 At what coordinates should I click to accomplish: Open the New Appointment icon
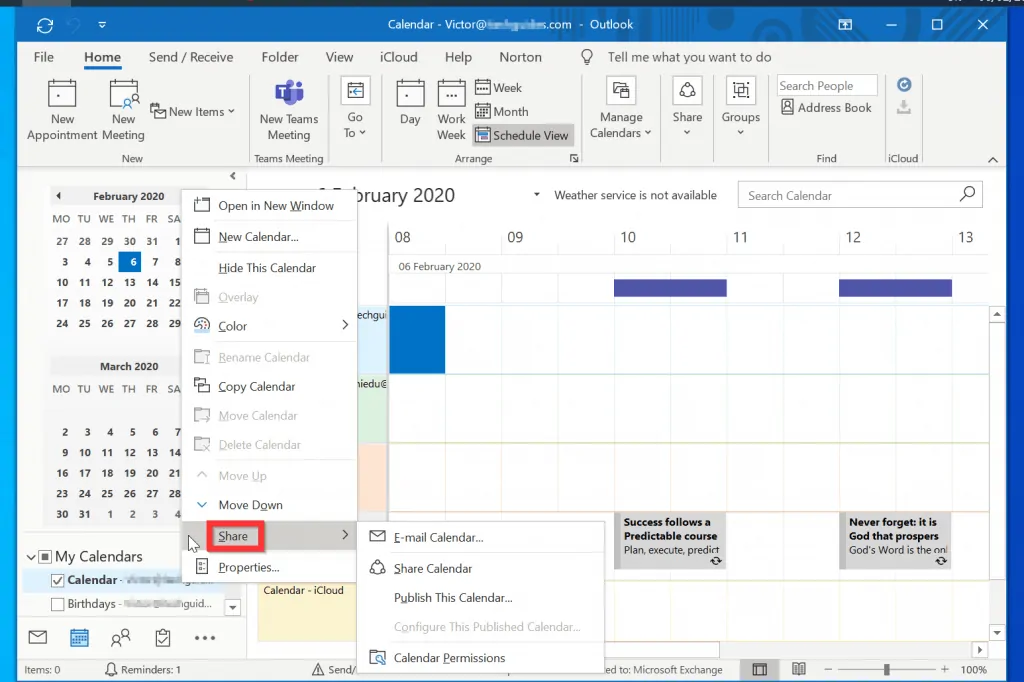[62, 93]
